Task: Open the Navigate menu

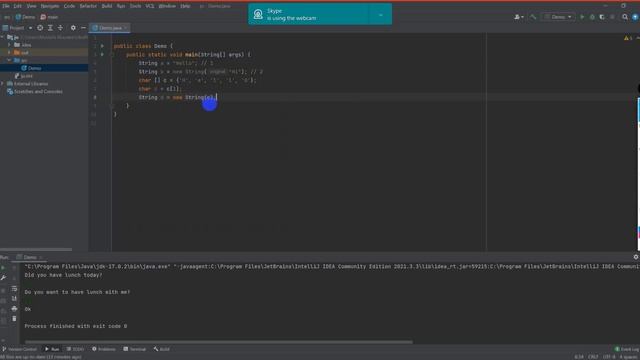Action: point(50,6)
